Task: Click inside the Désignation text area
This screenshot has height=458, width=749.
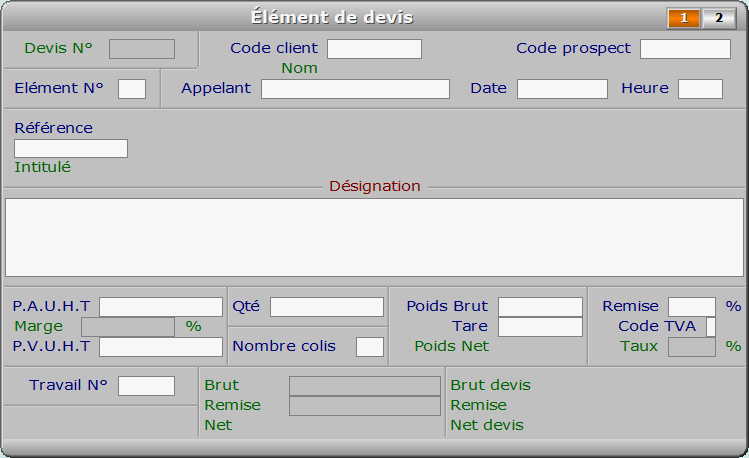Action: tap(374, 237)
